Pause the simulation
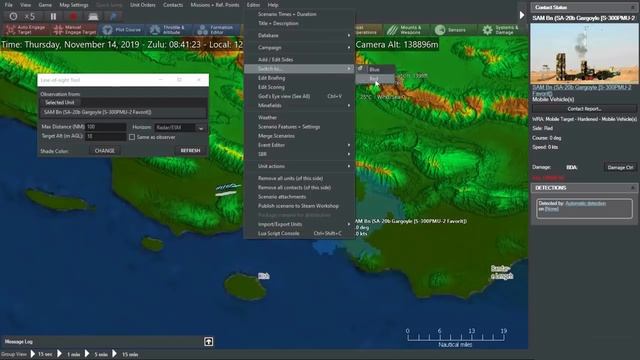Screen dimensions: 640x360 click(53, 16)
